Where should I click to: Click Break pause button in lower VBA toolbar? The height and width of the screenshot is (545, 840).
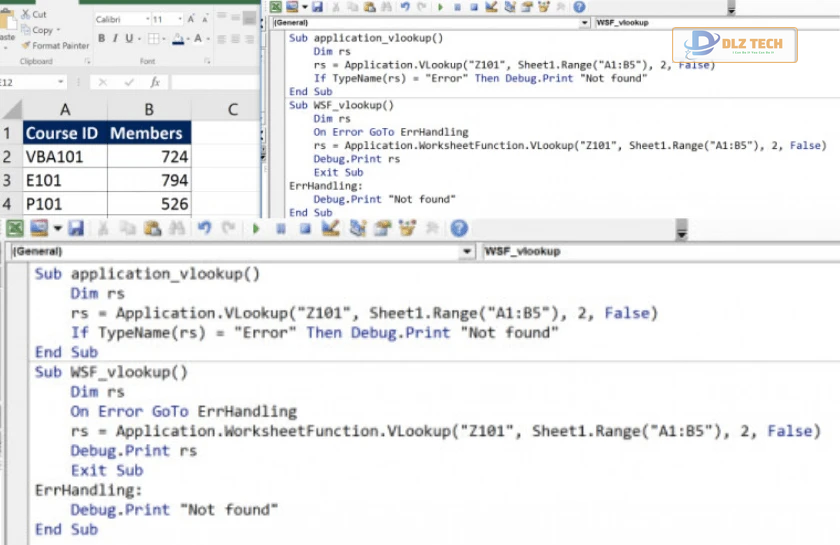280,229
